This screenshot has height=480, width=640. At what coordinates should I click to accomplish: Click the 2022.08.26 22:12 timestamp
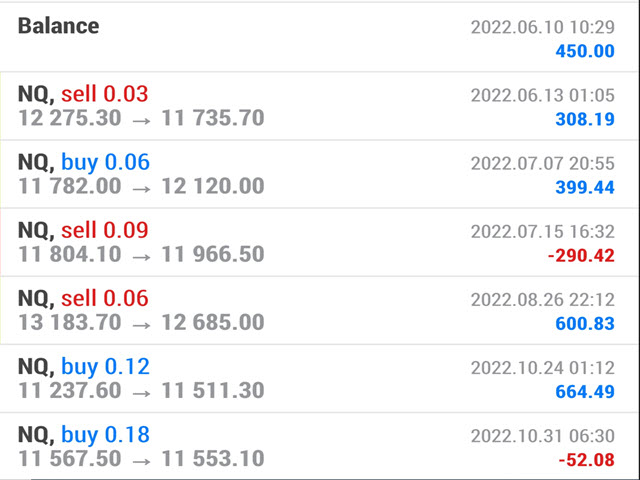click(542, 300)
